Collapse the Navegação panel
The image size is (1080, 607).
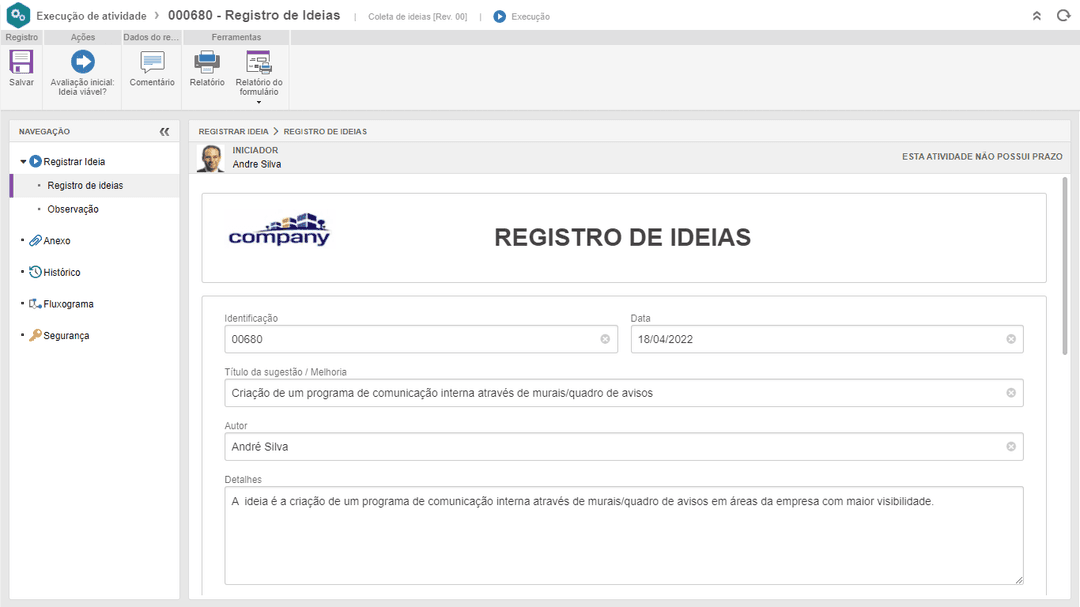[165, 132]
